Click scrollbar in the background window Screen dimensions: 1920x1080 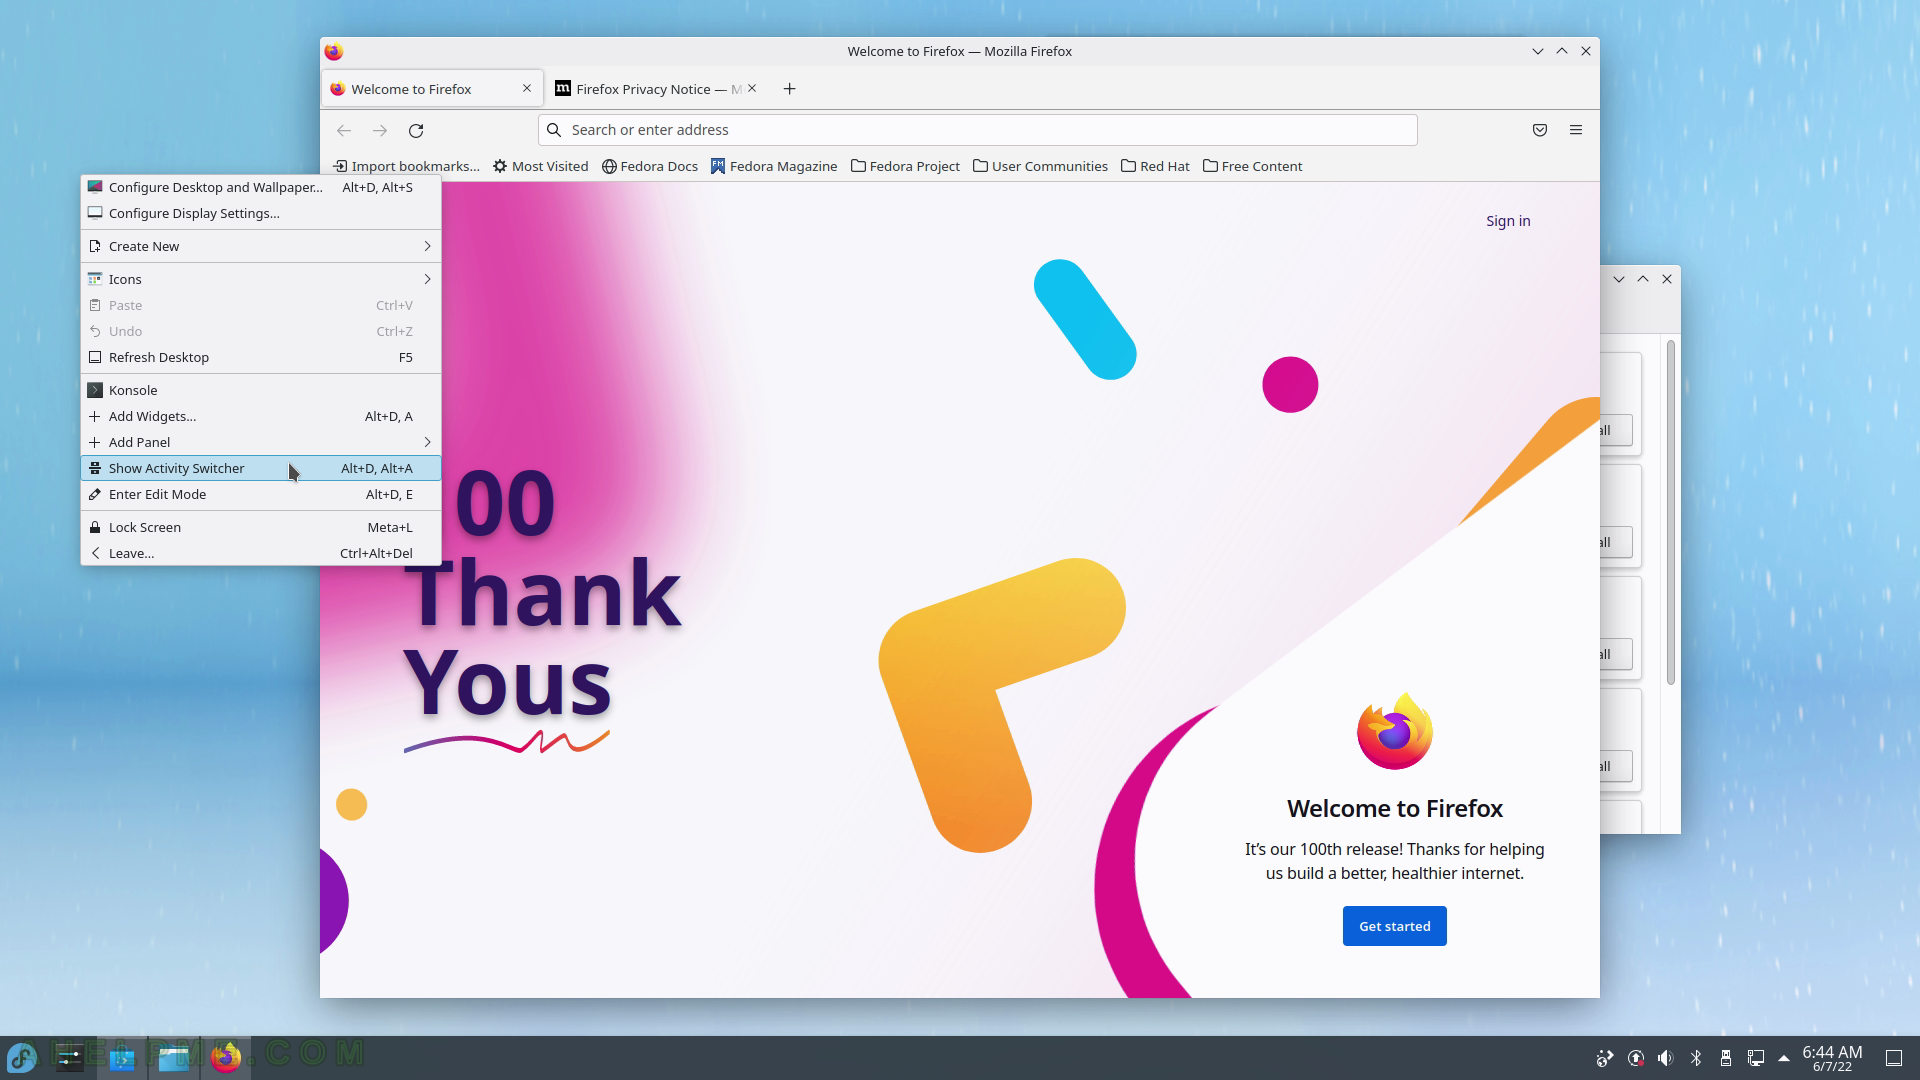(1670, 513)
